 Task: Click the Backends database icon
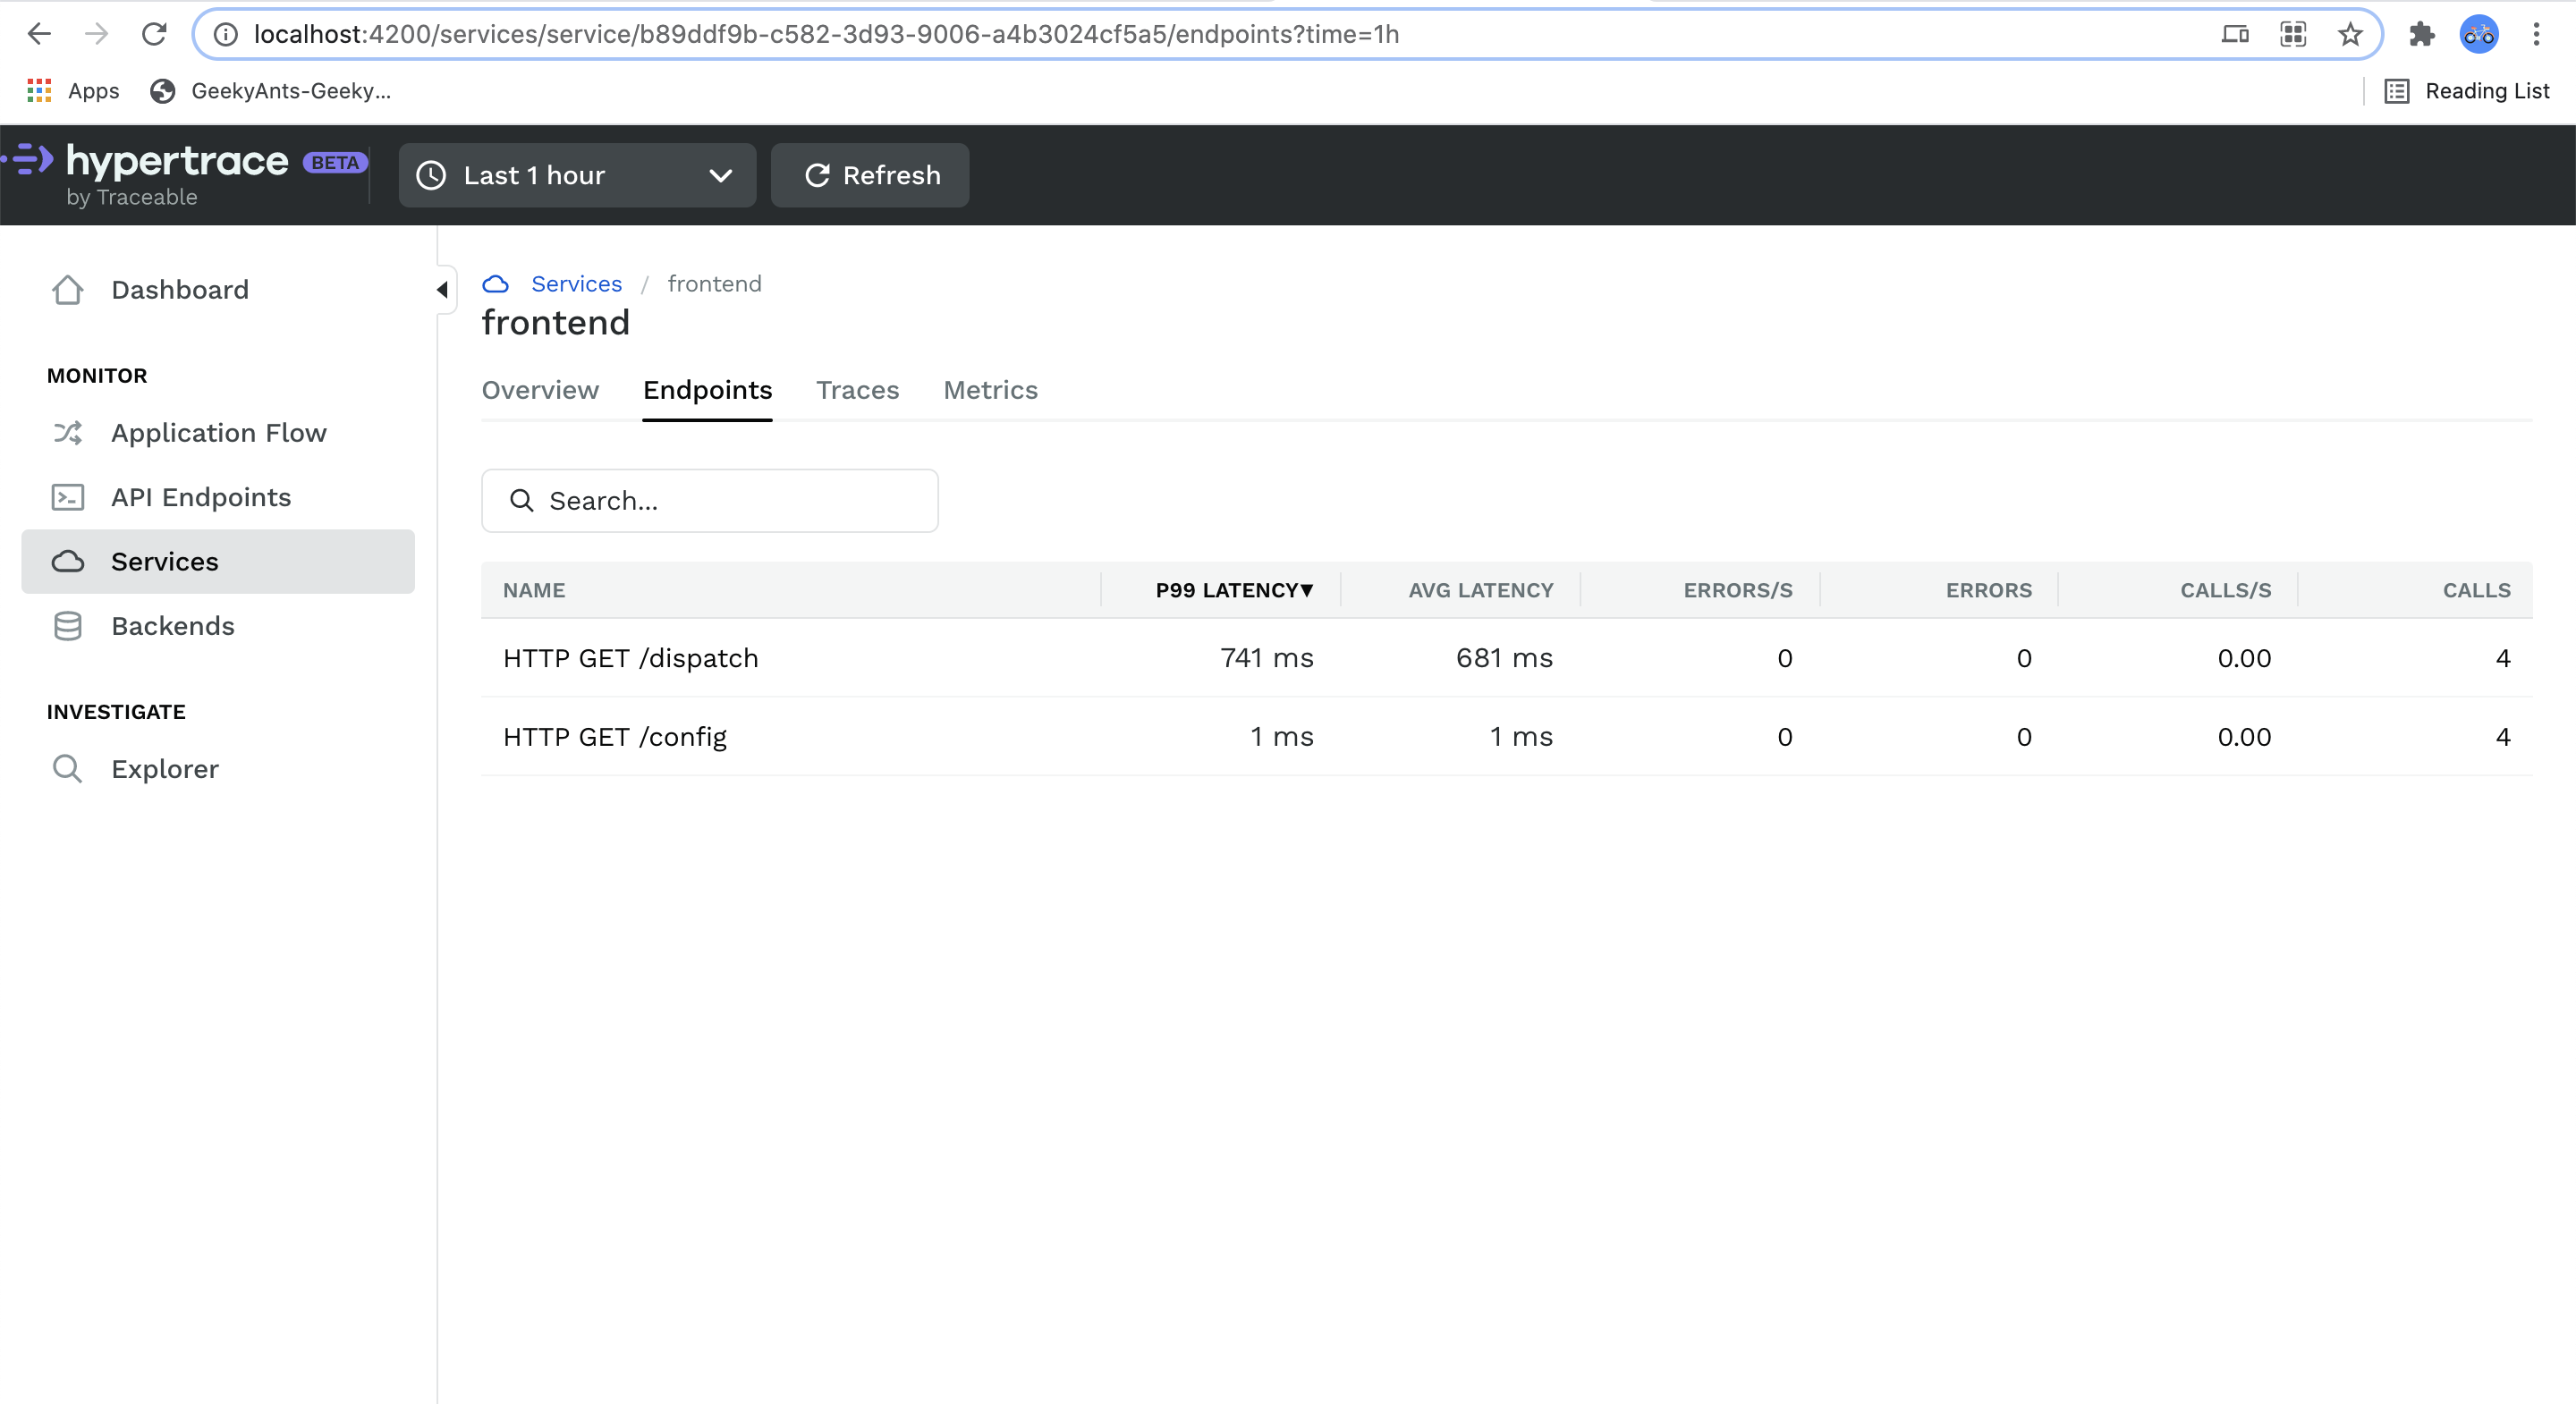coord(67,626)
